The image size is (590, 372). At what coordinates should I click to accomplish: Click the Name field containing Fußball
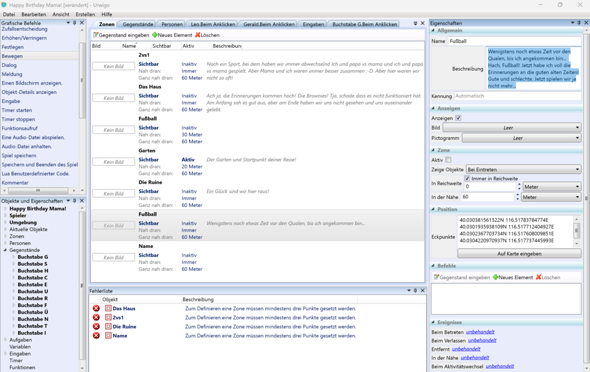pyautogui.click(x=514, y=41)
